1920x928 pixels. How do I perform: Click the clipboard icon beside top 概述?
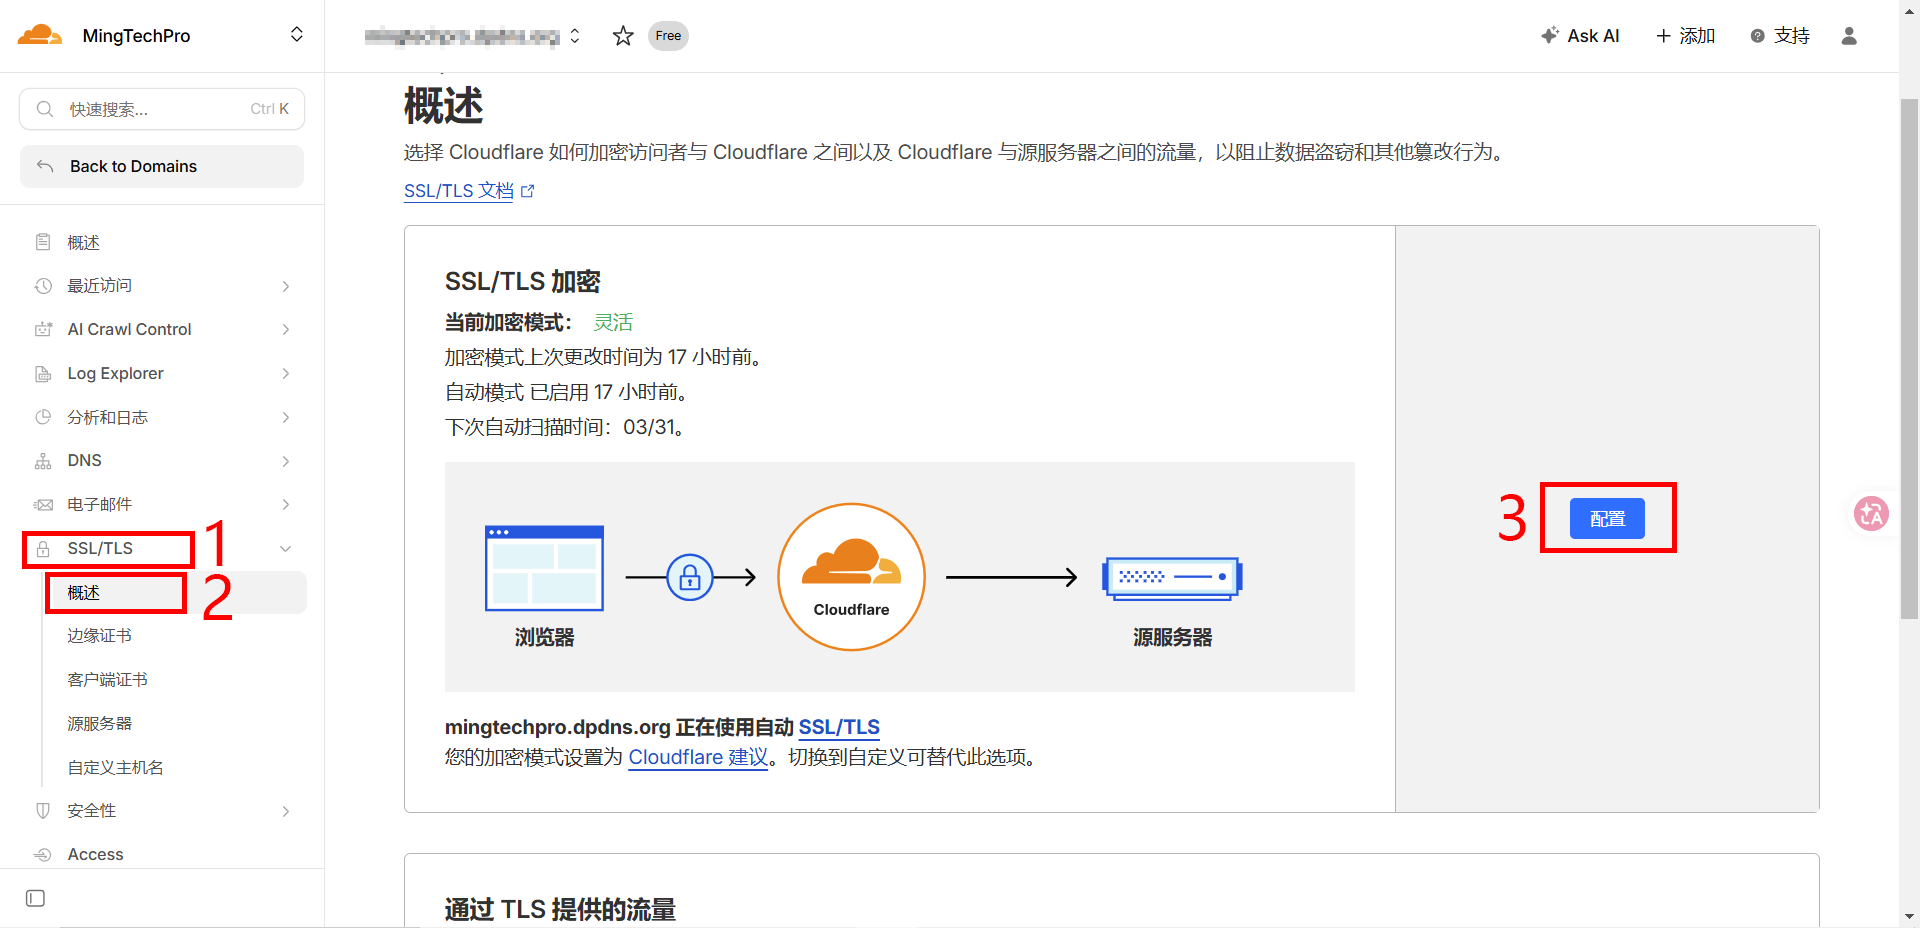point(43,242)
